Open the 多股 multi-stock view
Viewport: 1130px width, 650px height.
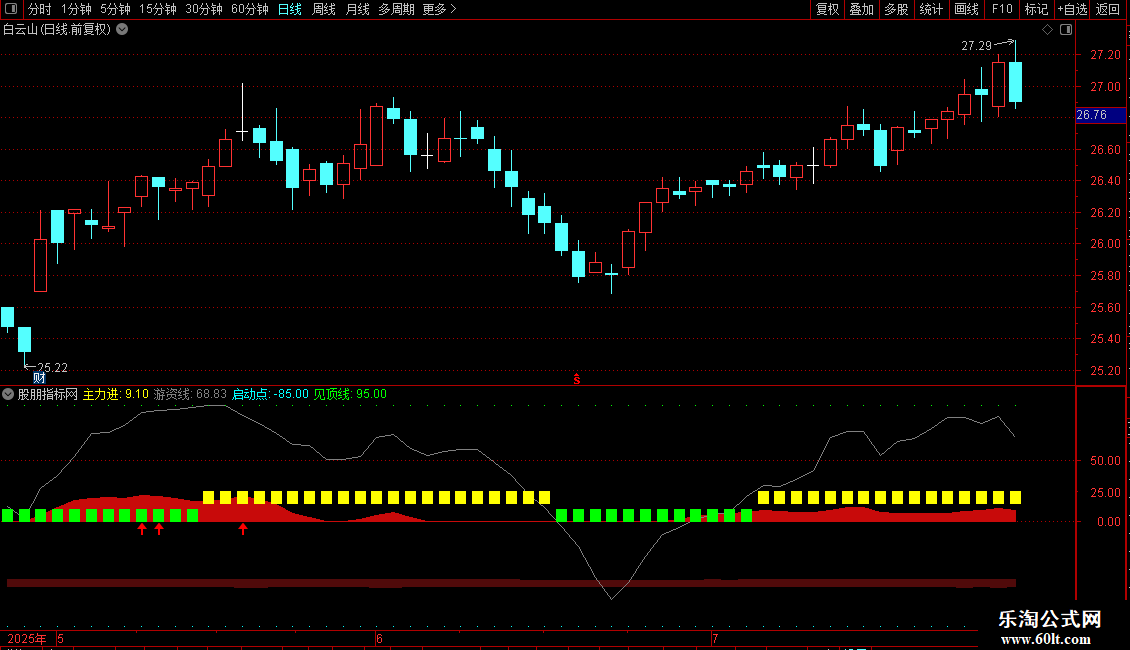coord(896,9)
